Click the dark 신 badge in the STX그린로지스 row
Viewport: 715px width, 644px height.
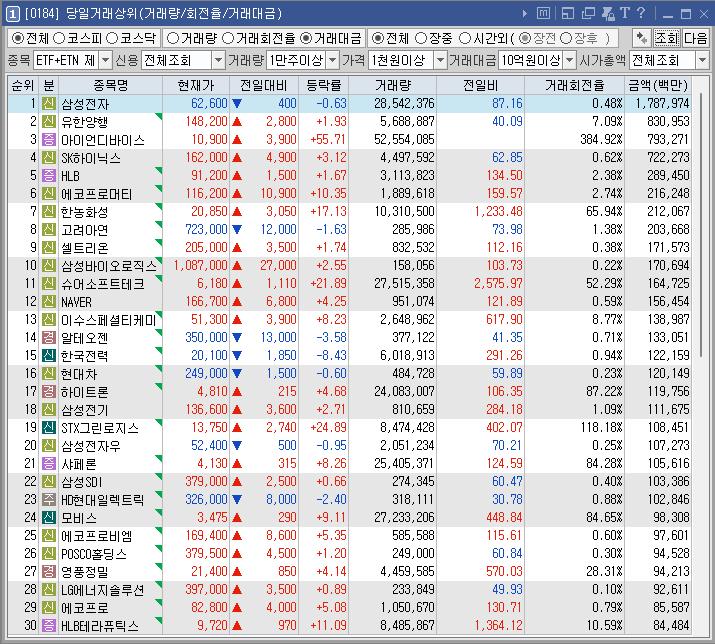pos(49,428)
